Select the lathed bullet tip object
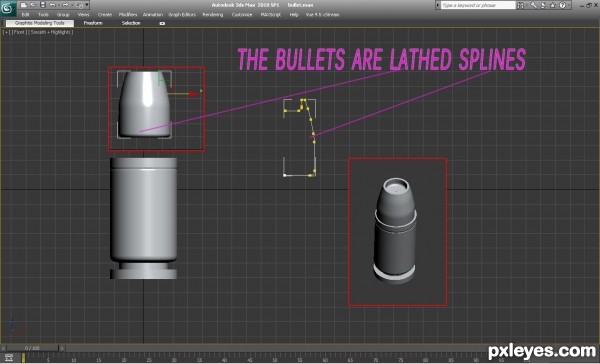The height and width of the screenshot is (364, 600). tap(144, 104)
